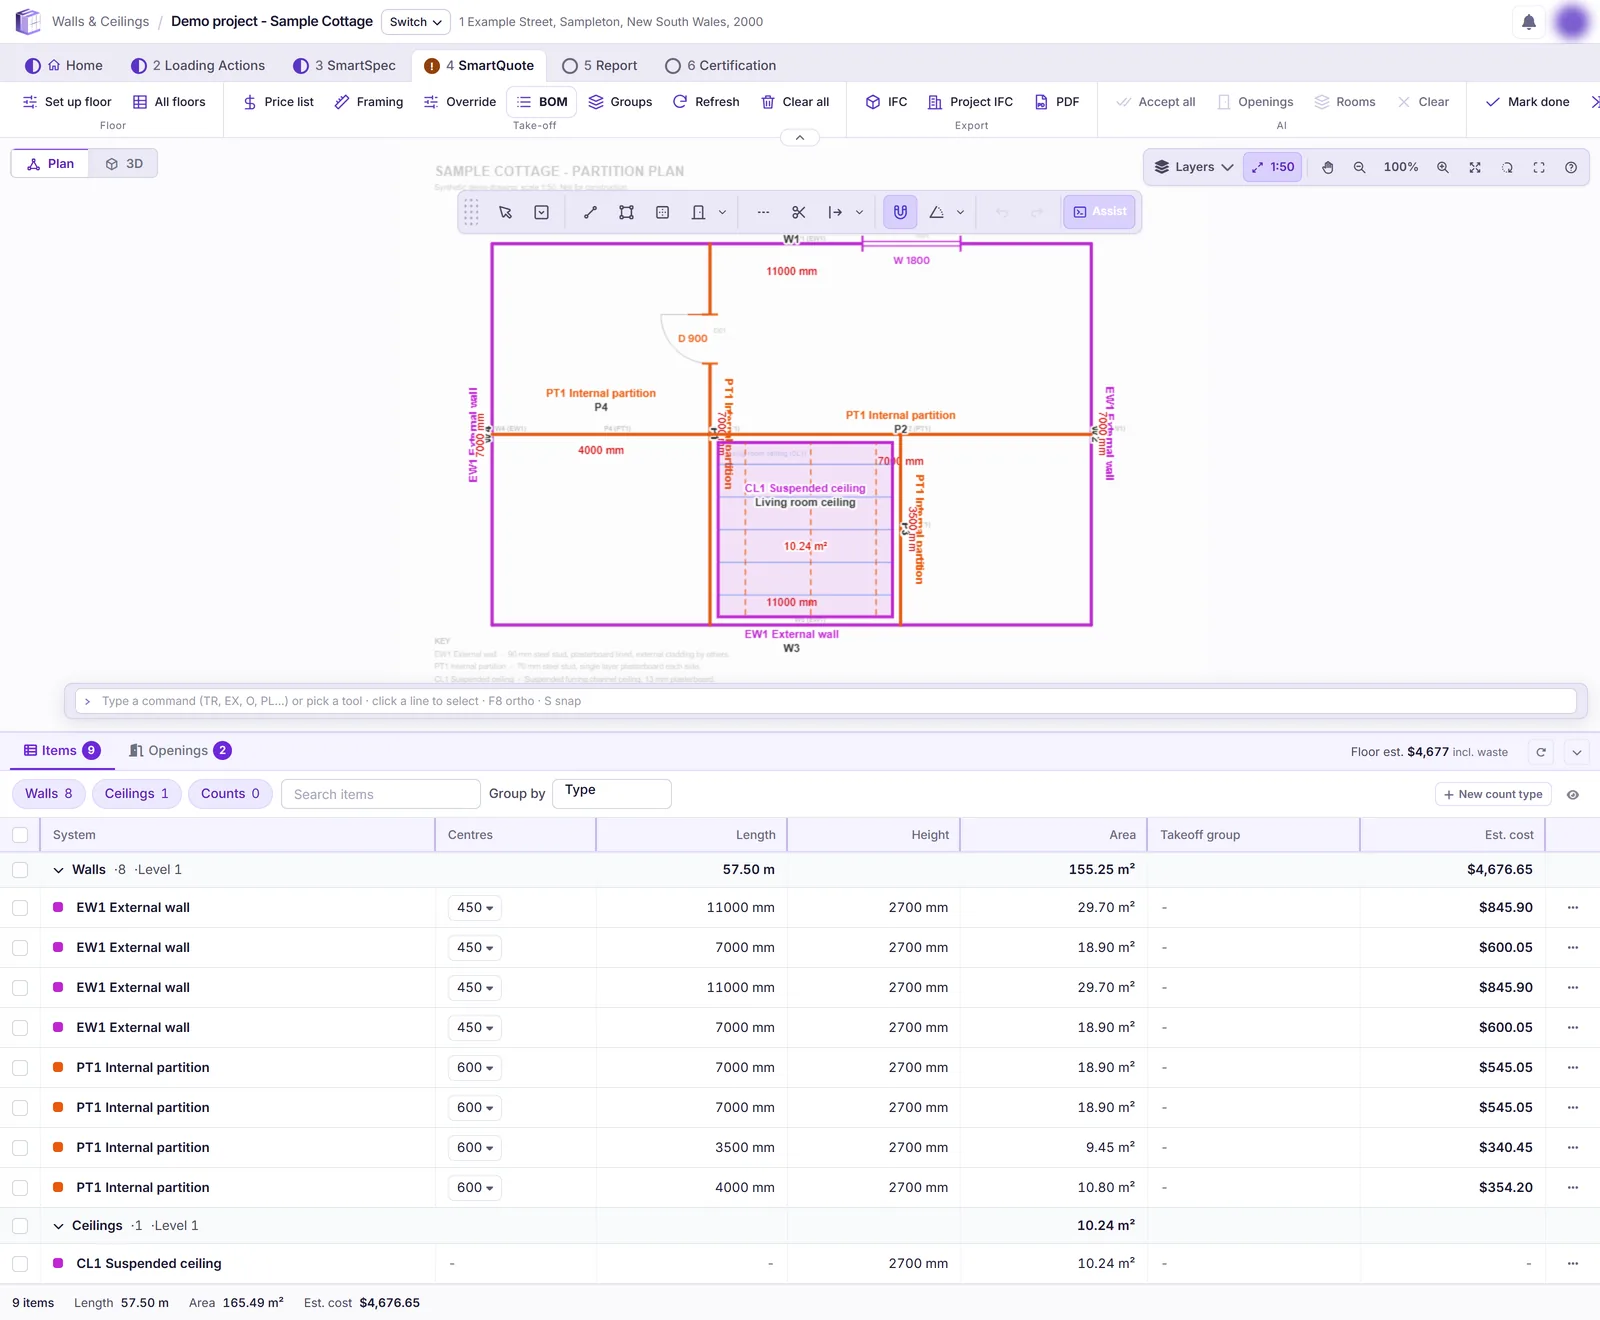Screen dimensions: 1600x1320
Task: Toggle the magnet snap tool
Action: click(900, 212)
